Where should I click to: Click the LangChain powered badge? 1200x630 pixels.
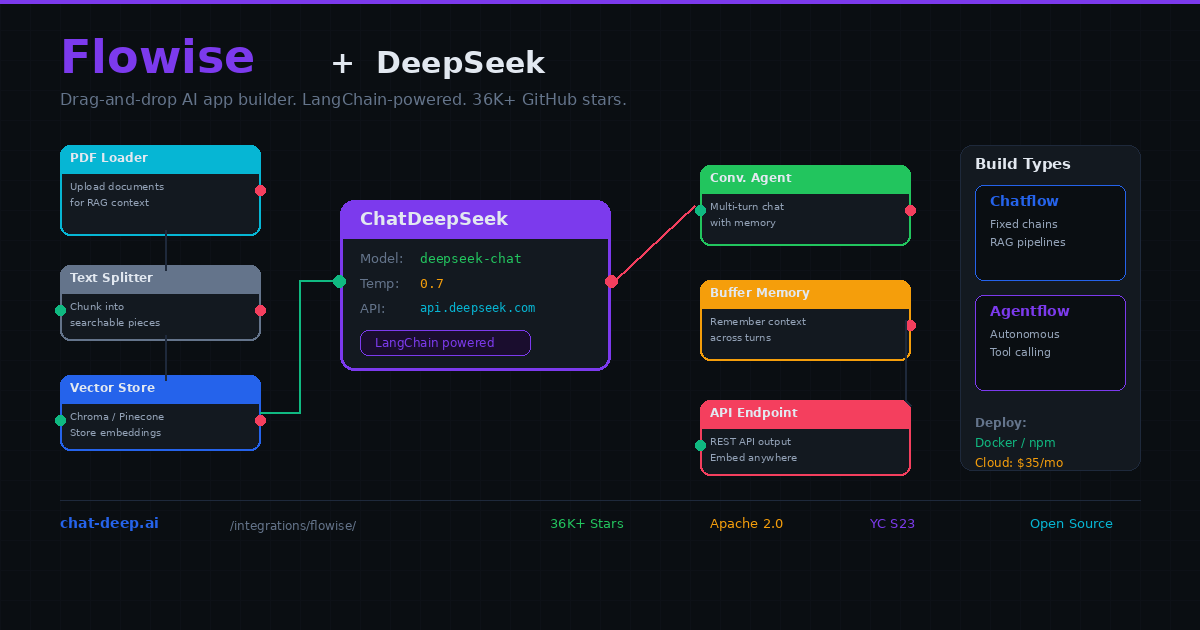point(445,342)
